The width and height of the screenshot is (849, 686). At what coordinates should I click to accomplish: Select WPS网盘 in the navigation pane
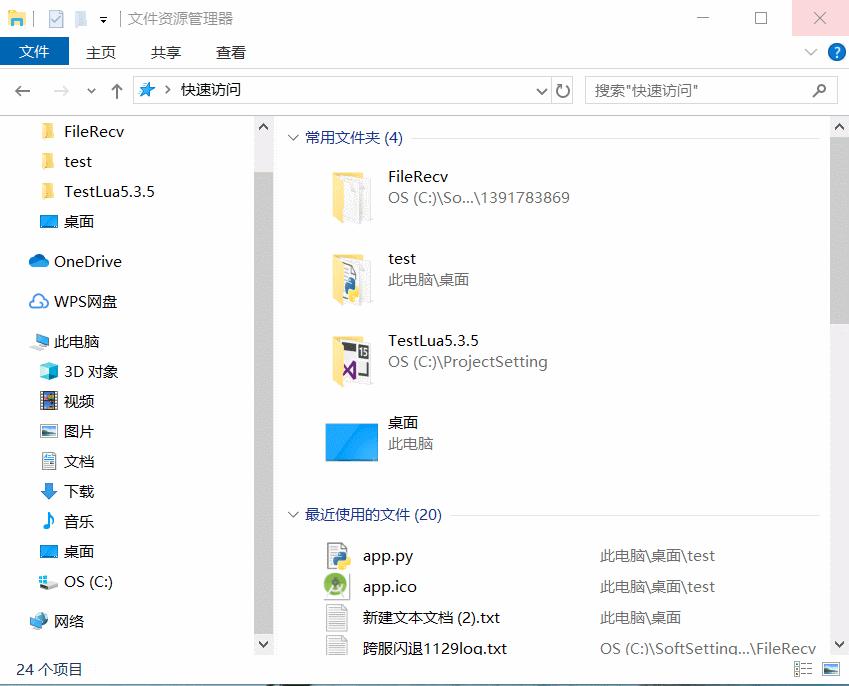coord(85,302)
